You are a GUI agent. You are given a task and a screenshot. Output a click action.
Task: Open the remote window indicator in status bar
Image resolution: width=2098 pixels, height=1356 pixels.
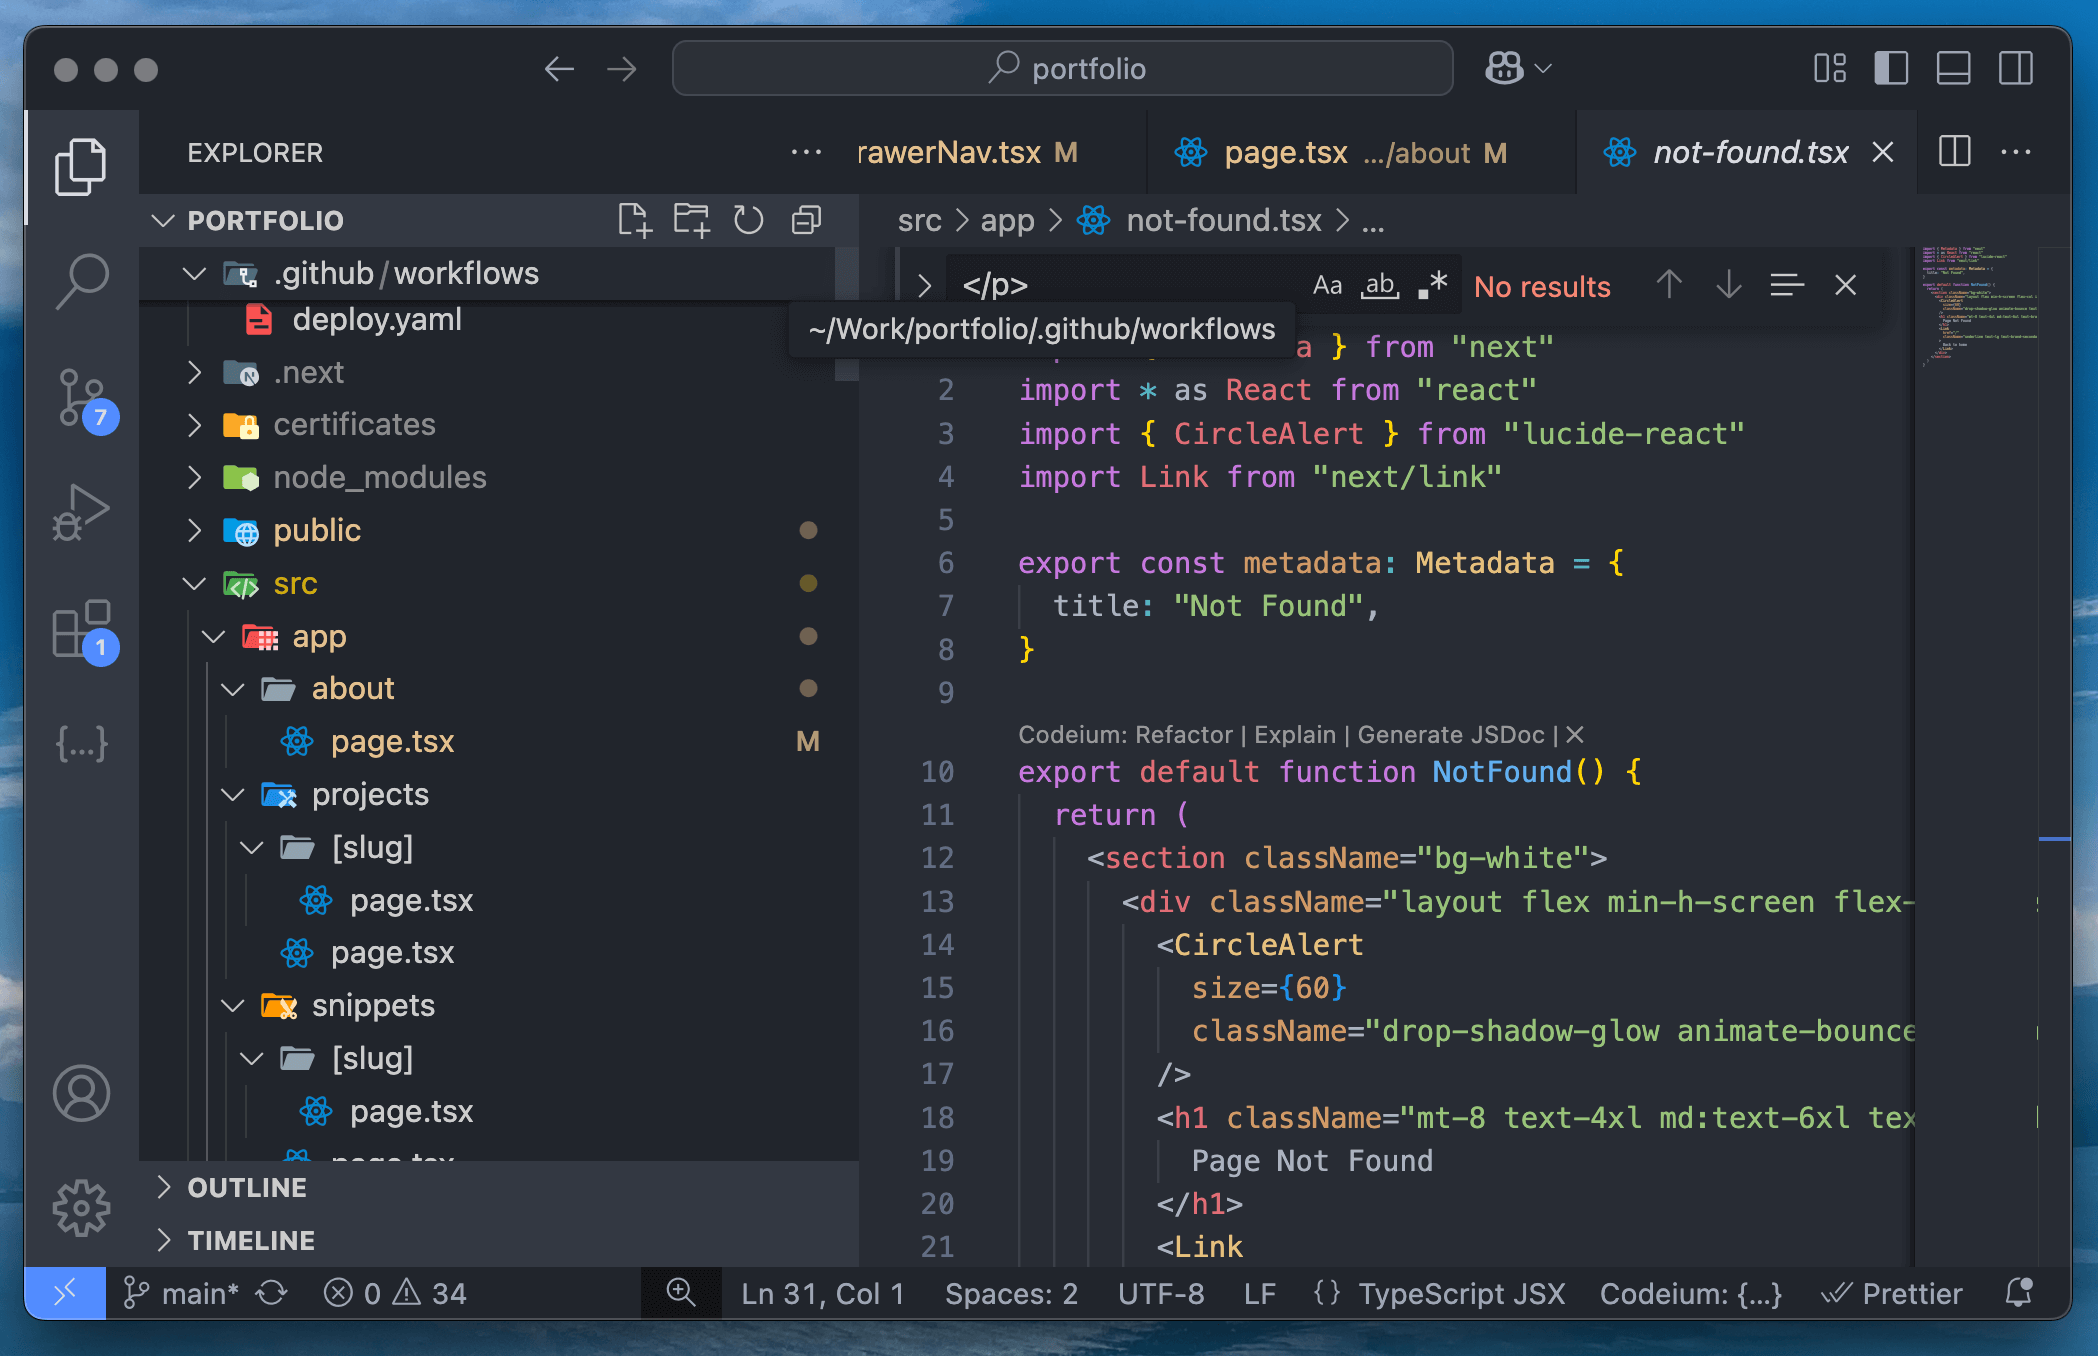coord(65,1293)
